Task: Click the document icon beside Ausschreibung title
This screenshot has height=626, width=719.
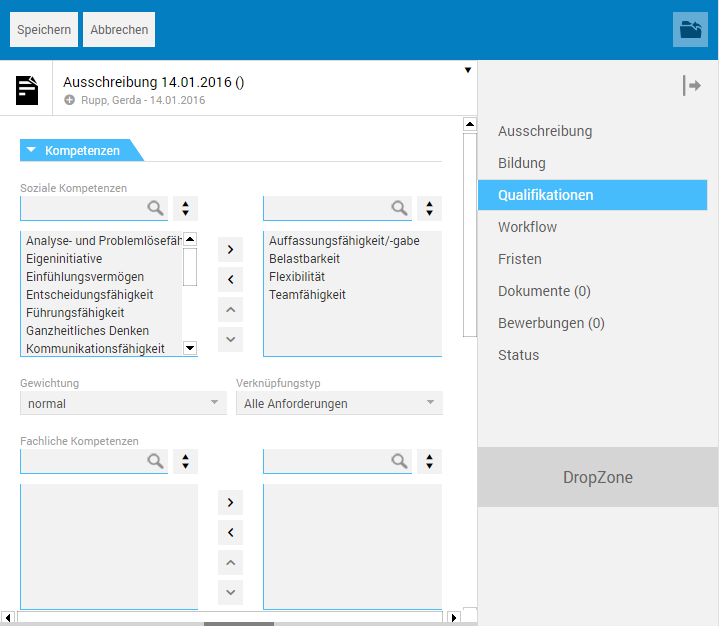Action: pos(28,90)
